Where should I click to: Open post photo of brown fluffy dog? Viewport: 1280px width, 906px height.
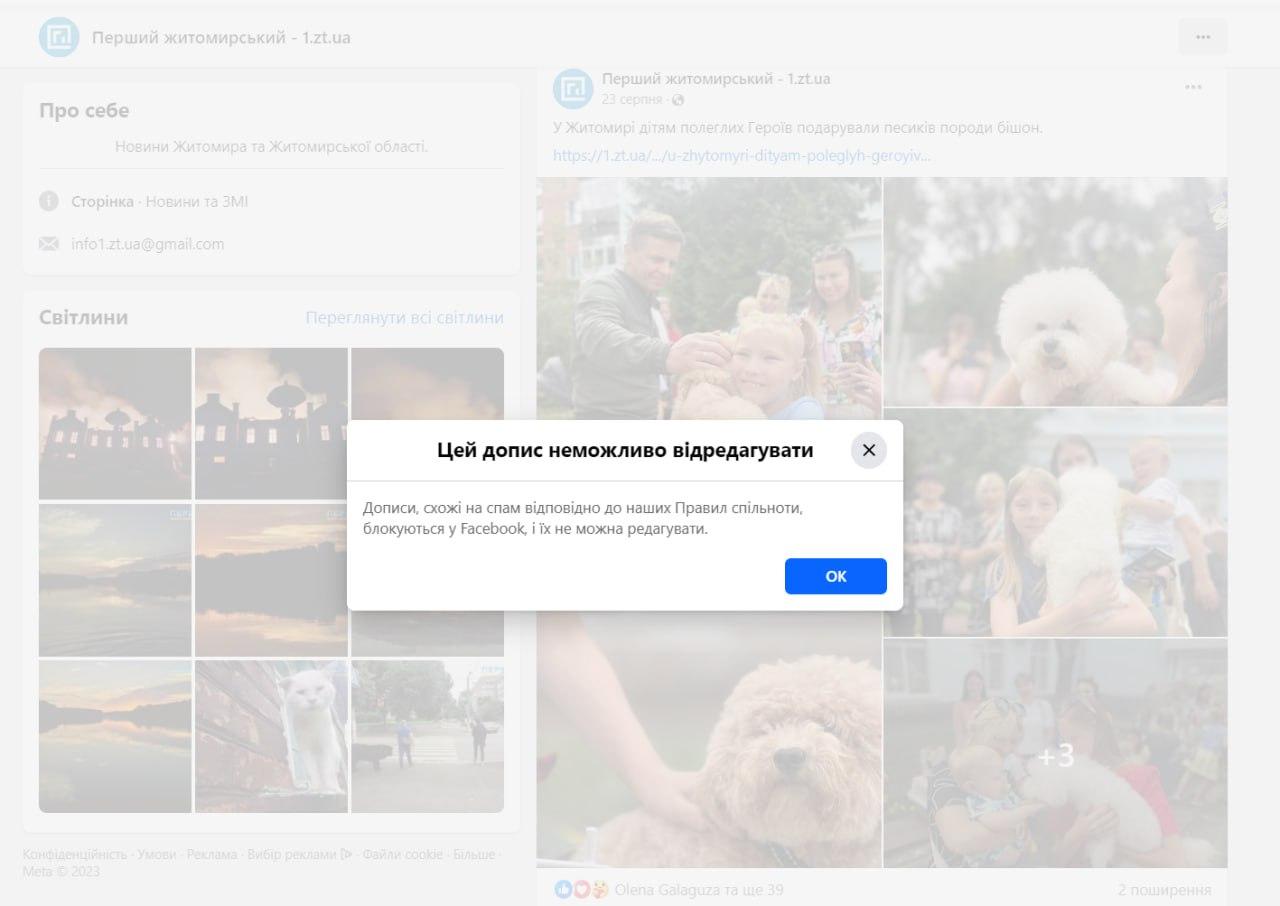tap(709, 739)
